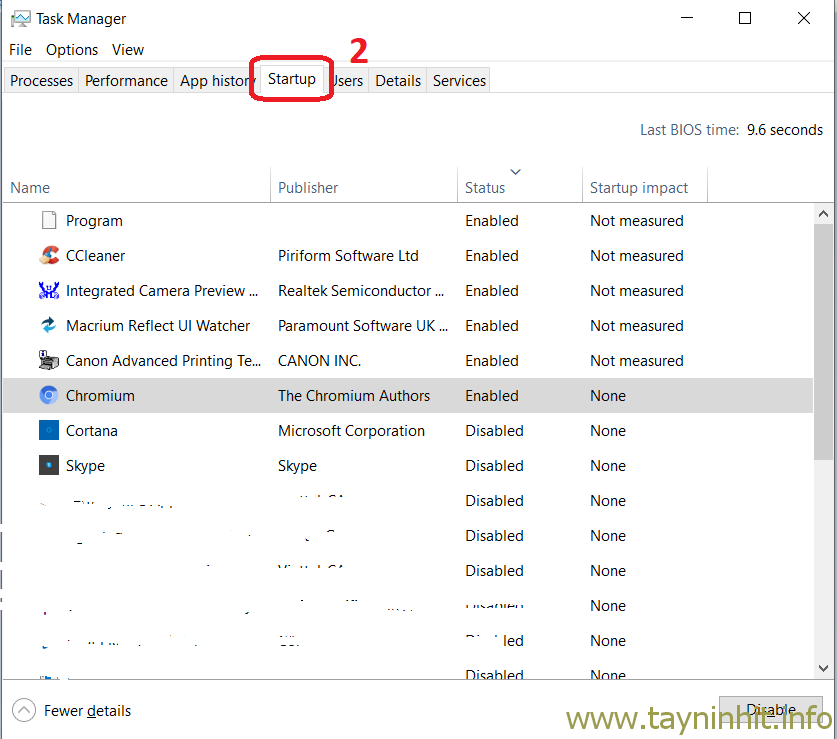Viewport: 837px width, 739px height.
Task: Click the Fewer details link
Action: (87, 711)
